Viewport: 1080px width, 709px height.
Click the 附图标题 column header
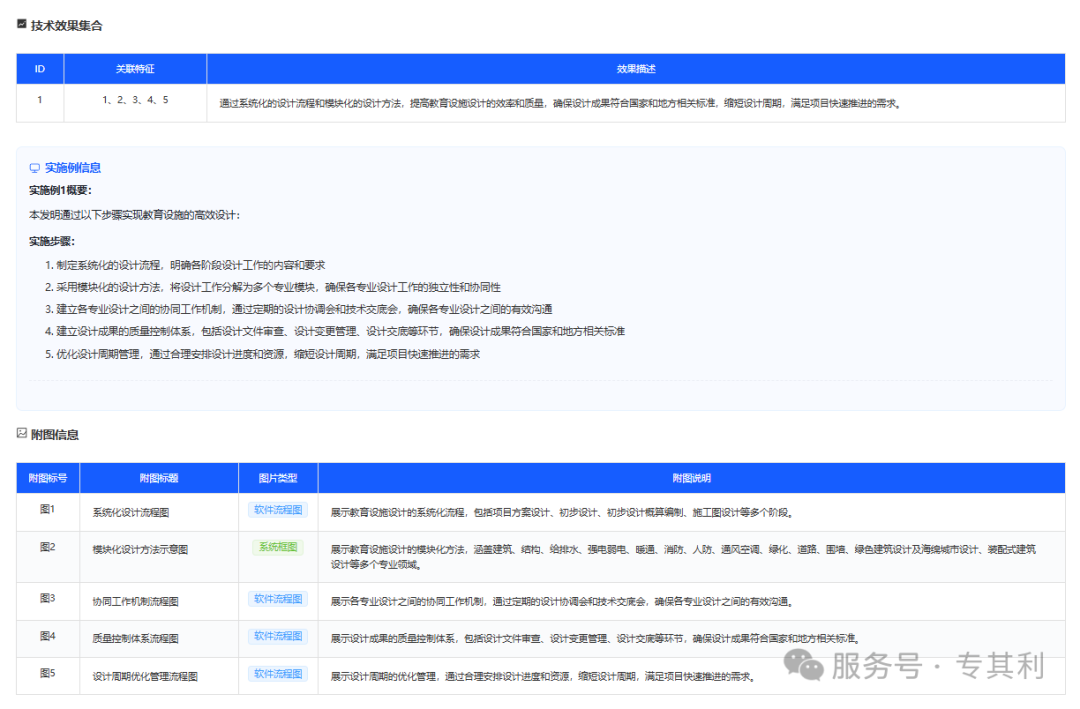(159, 478)
